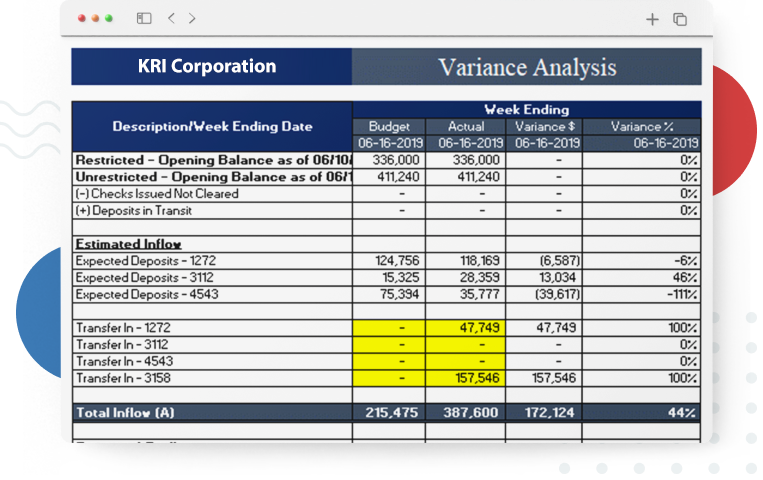The image size is (763, 480).
Task: Select the KRI Corporation title cell
Action: point(212,66)
